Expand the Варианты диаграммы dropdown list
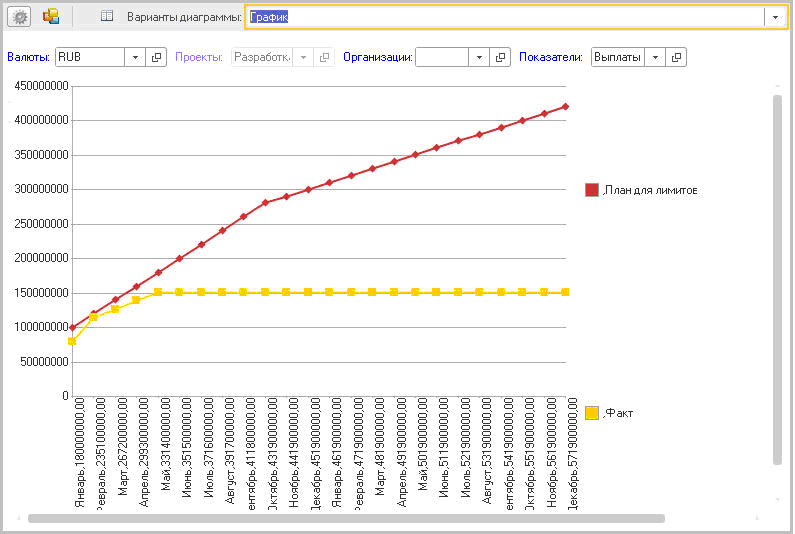Viewport: 795px width, 534px height. click(x=775, y=17)
